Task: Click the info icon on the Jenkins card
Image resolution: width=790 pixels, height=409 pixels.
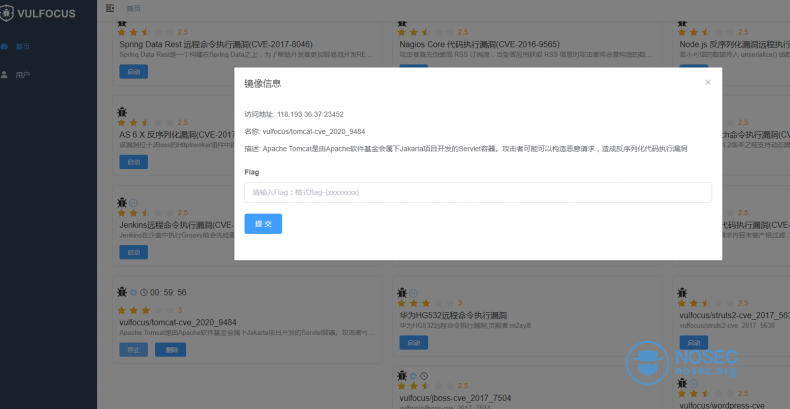Action: pyautogui.click(x=134, y=202)
